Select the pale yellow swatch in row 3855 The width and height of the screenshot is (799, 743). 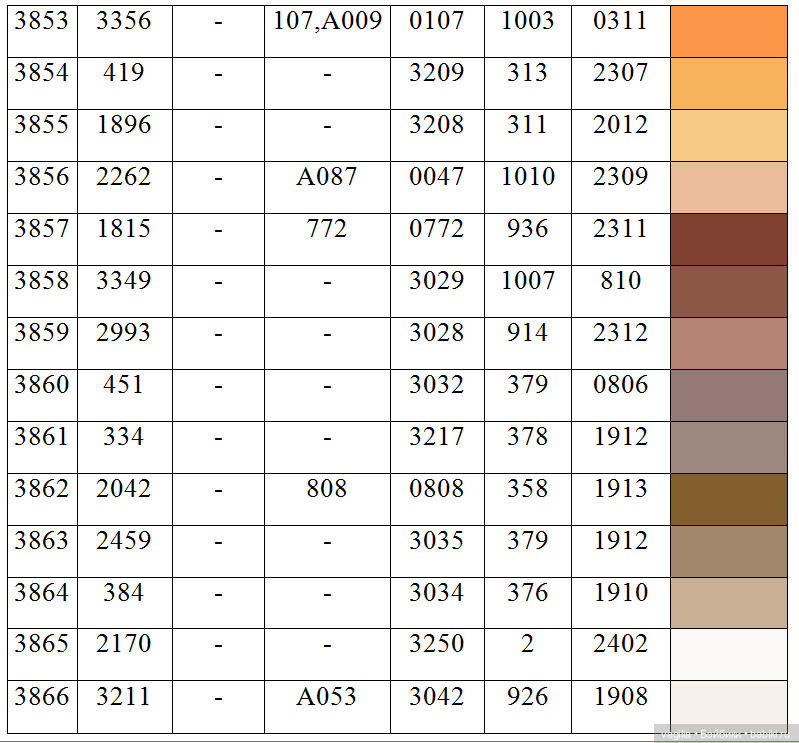tap(729, 135)
